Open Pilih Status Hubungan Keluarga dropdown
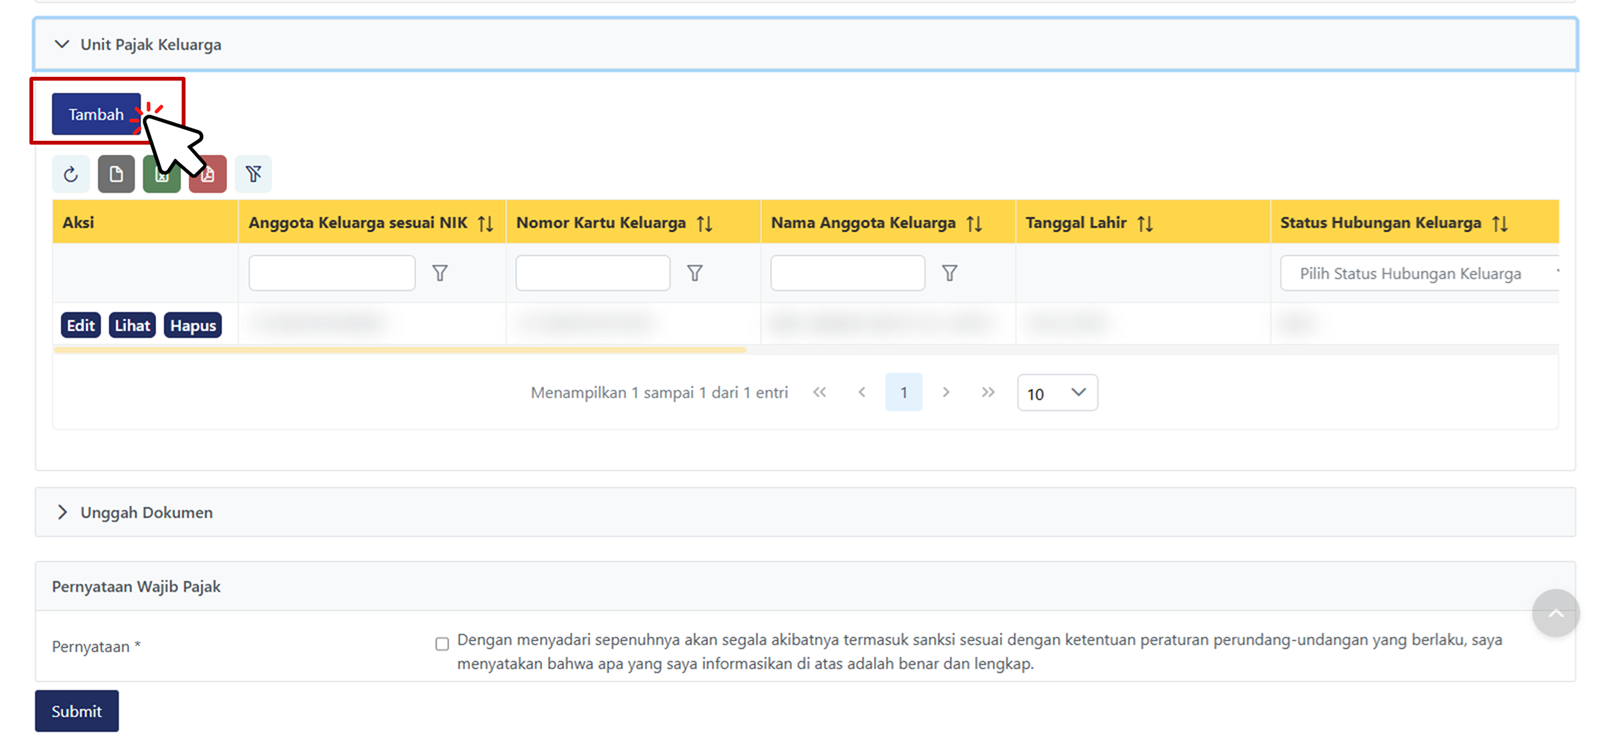 pos(1418,273)
